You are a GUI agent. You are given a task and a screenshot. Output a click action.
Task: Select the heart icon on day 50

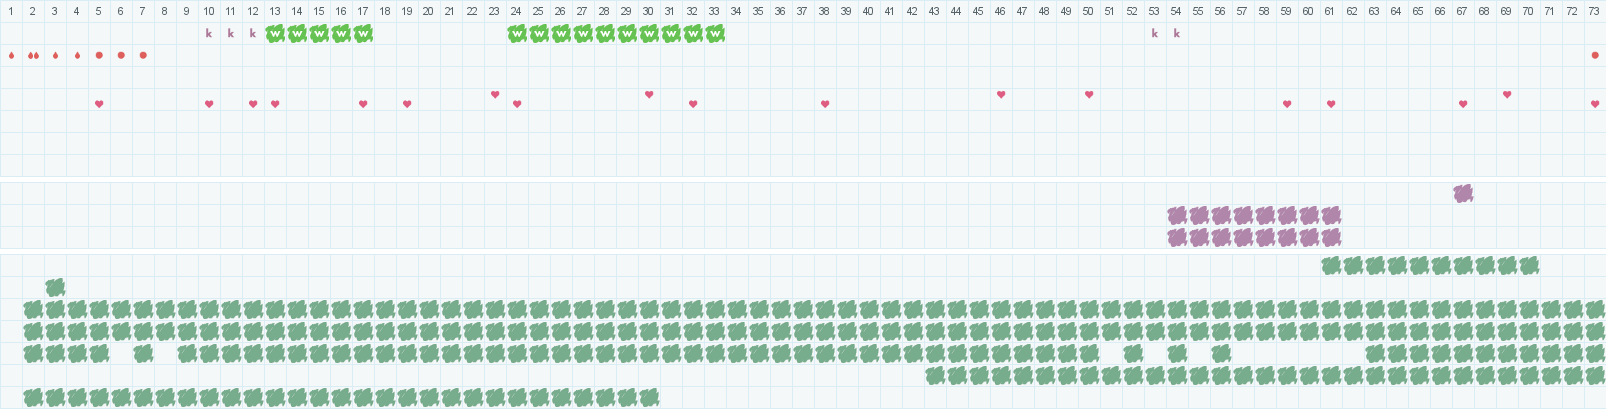click(1089, 94)
